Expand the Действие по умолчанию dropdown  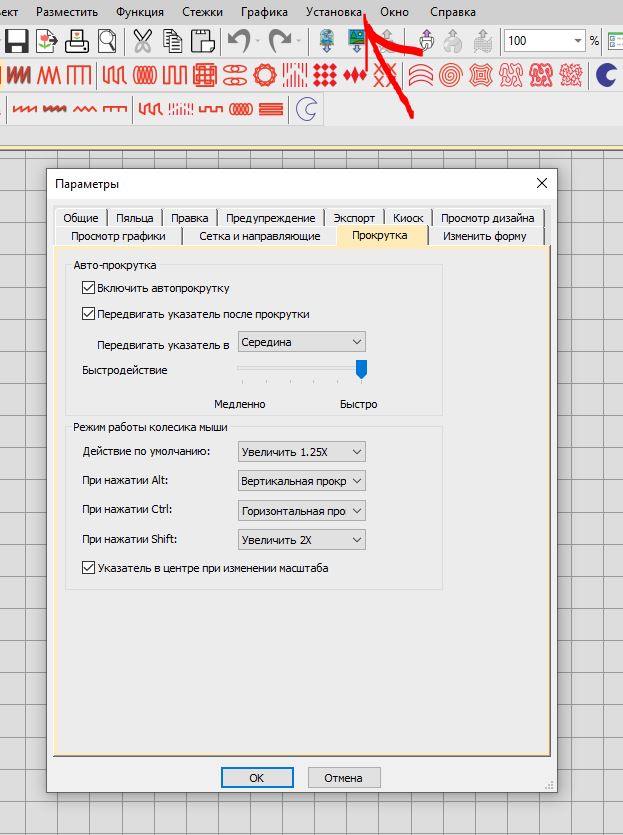tap(302, 452)
